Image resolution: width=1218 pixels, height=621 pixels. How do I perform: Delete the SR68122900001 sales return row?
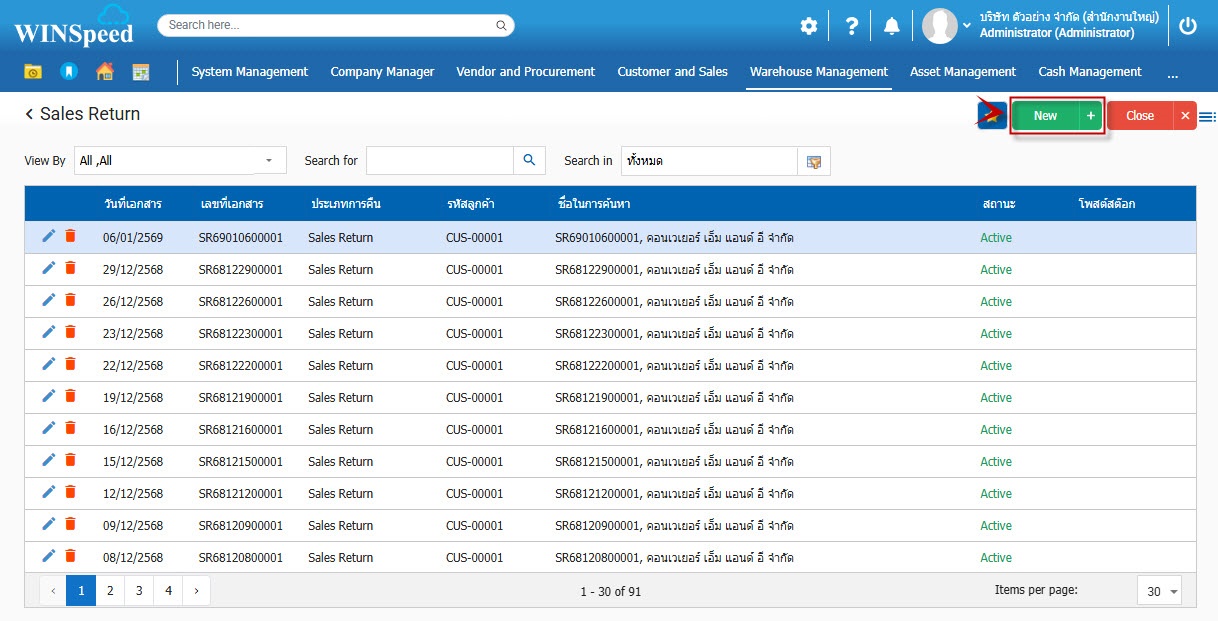(70, 268)
